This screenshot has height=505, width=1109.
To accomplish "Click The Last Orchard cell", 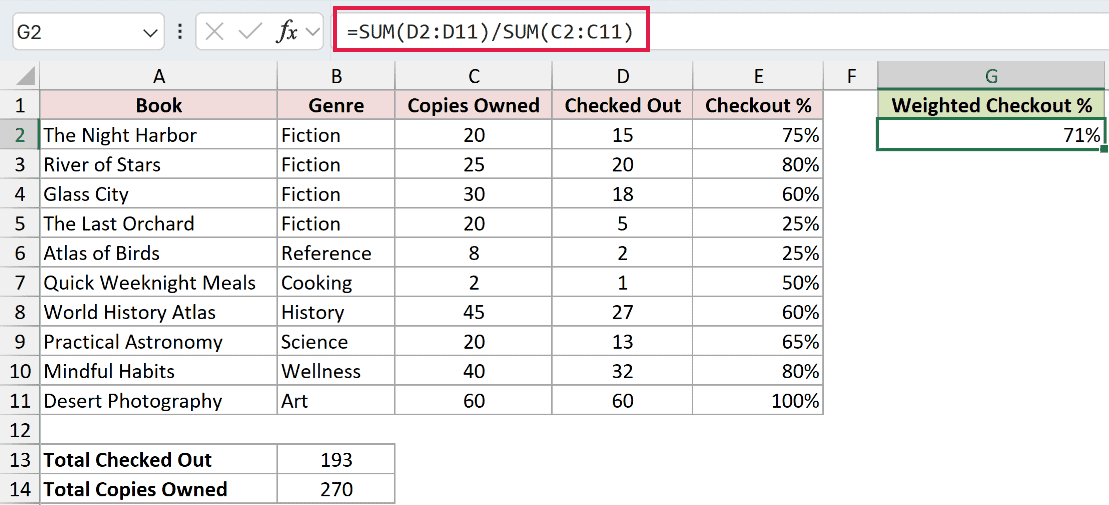I will (x=158, y=224).
